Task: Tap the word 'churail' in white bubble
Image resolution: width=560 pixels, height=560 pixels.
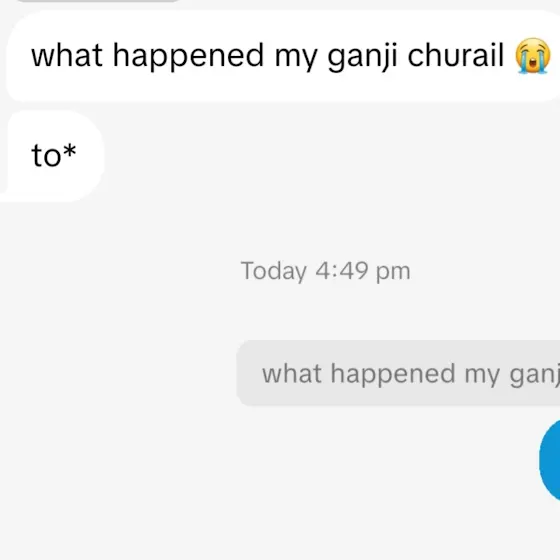Action: click(455, 55)
